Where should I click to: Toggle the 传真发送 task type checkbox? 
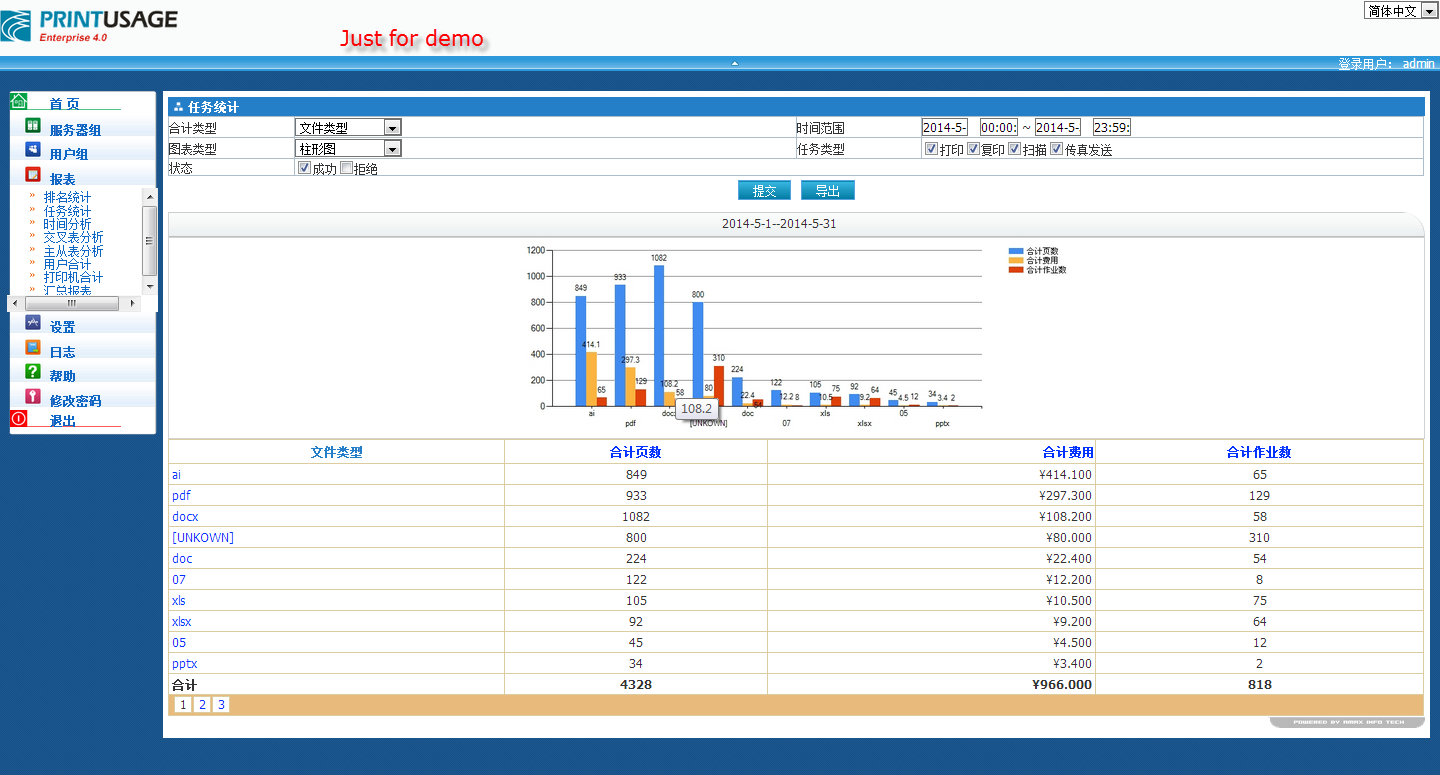[1056, 148]
